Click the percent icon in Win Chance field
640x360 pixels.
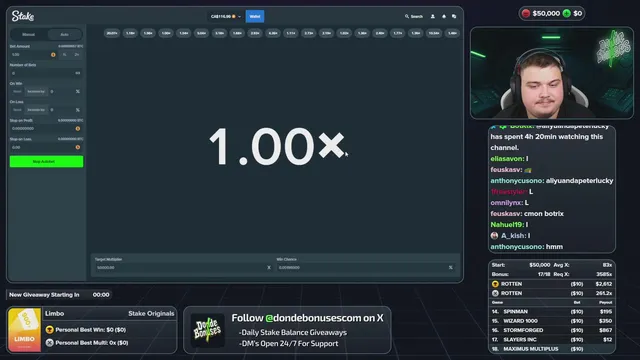[451, 267]
